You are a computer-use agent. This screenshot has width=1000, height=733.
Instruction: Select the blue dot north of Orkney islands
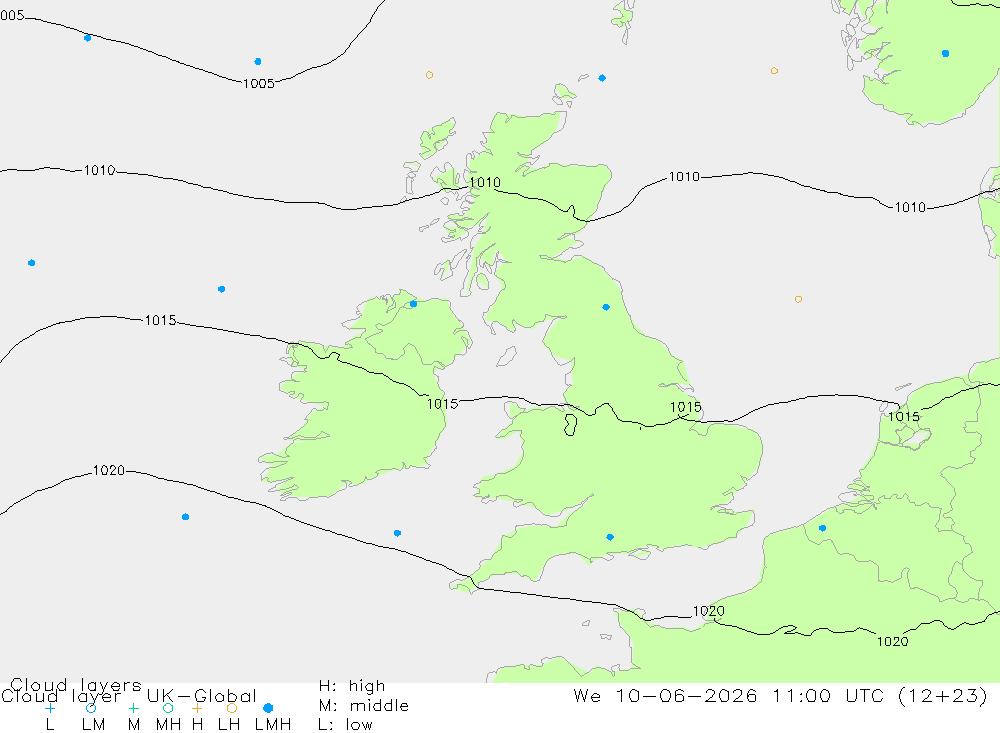pos(602,78)
